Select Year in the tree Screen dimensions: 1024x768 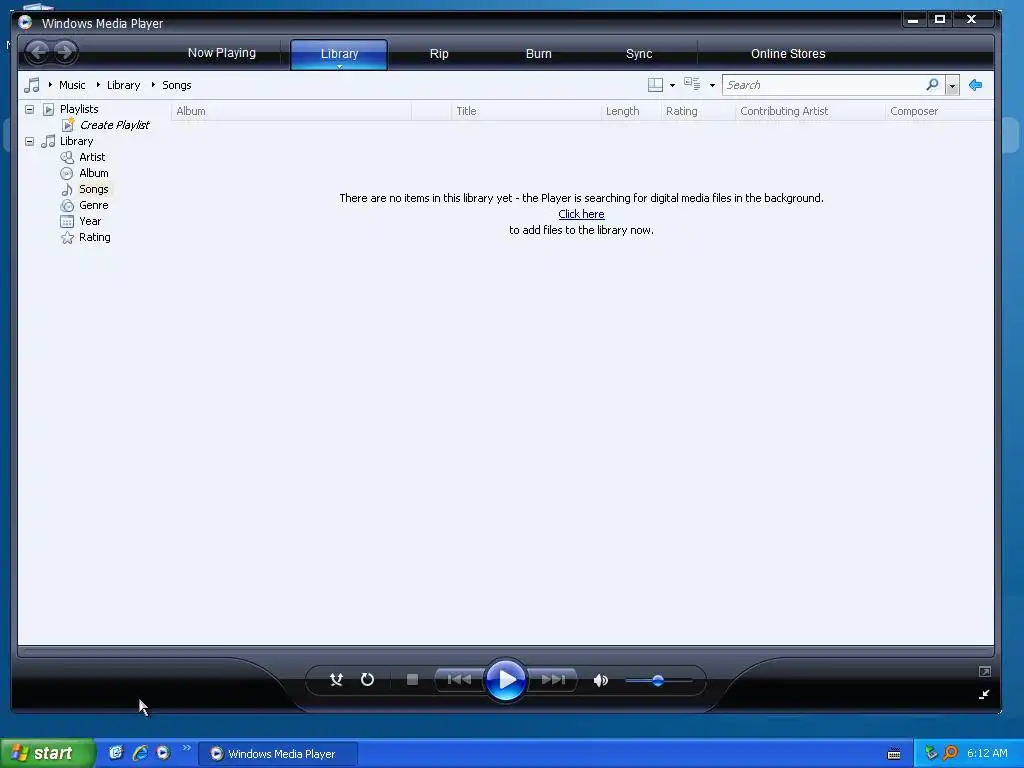coord(90,221)
